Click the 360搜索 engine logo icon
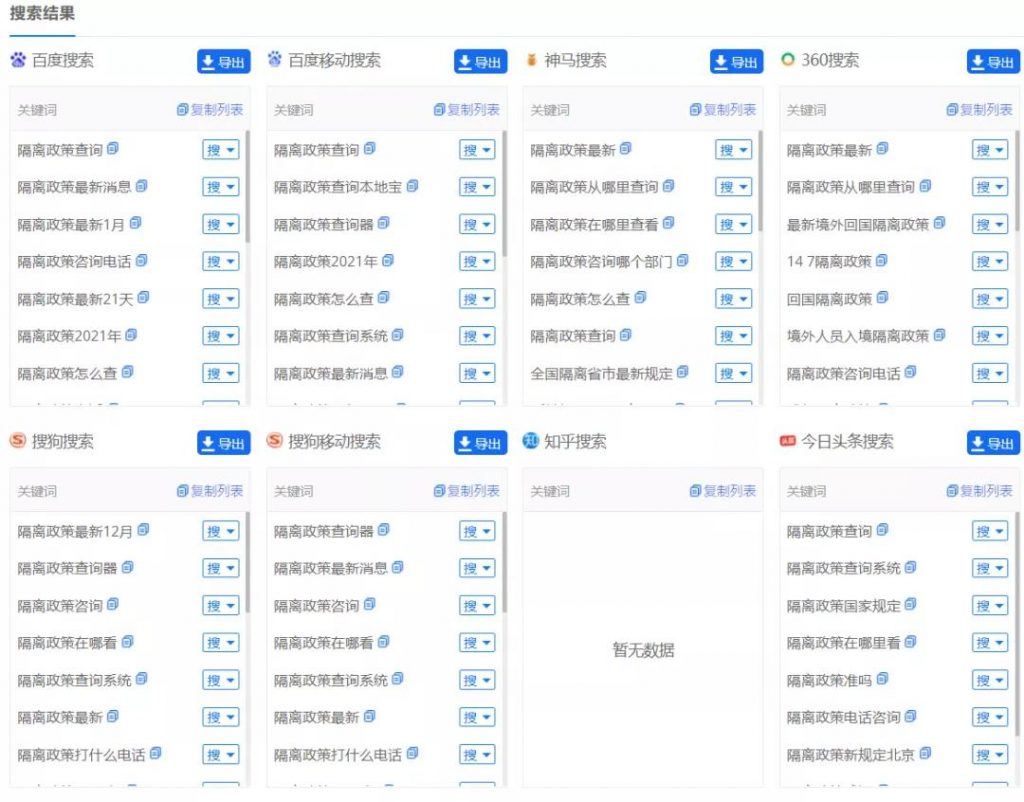Screen dimensions: 1024x802 pos(786,60)
